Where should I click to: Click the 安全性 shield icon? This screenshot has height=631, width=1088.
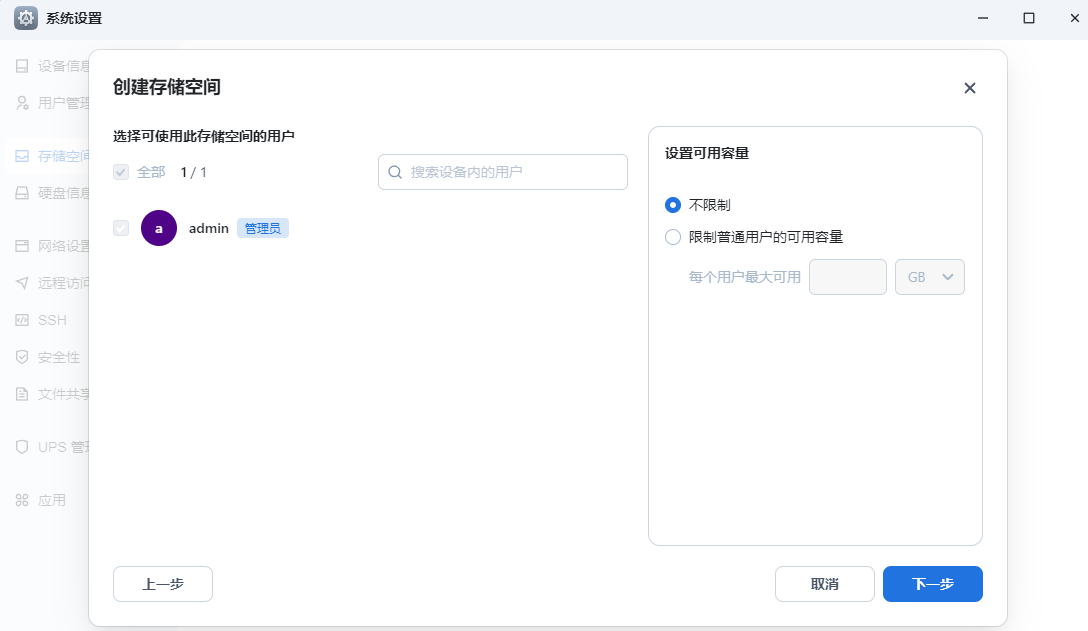click(x=22, y=357)
